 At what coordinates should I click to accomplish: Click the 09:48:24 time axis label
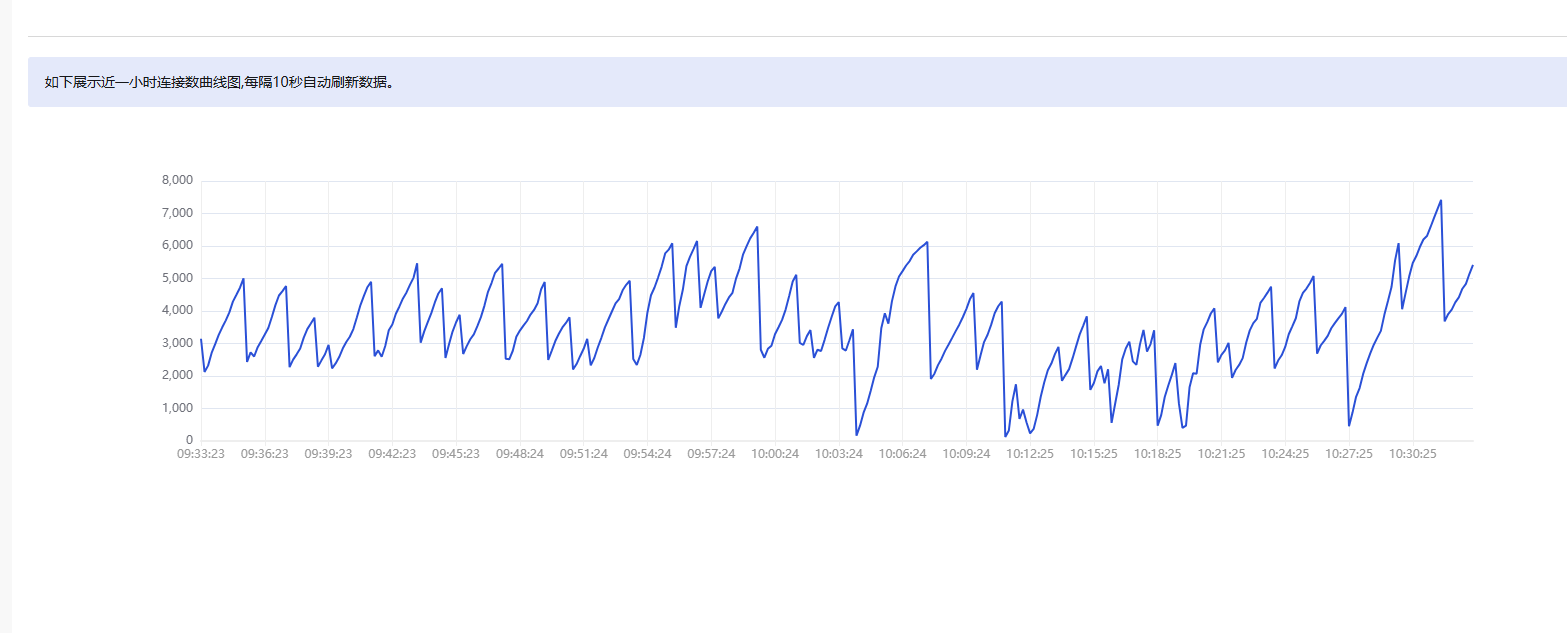tap(520, 454)
